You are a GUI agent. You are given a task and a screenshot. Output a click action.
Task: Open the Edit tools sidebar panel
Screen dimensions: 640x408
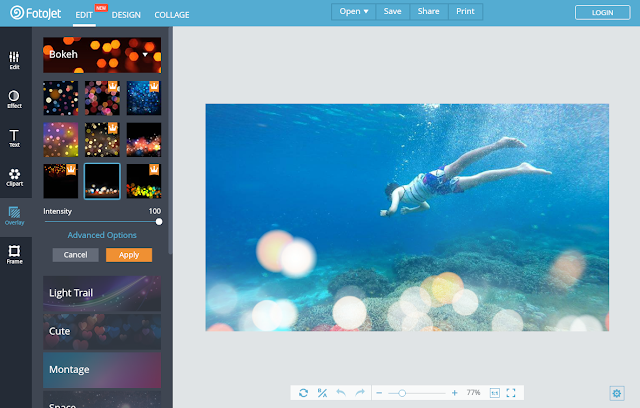[x=14, y=60]
